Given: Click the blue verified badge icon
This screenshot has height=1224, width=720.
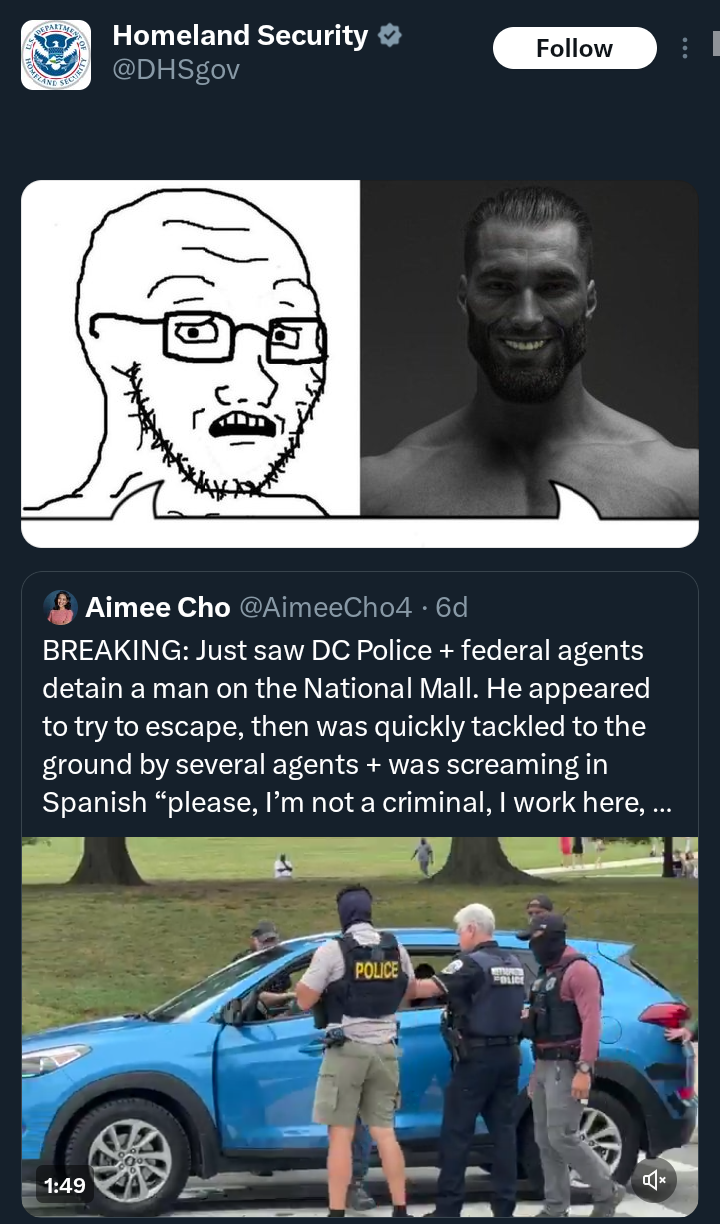Looking at the screenshot, I should [390, 36].
